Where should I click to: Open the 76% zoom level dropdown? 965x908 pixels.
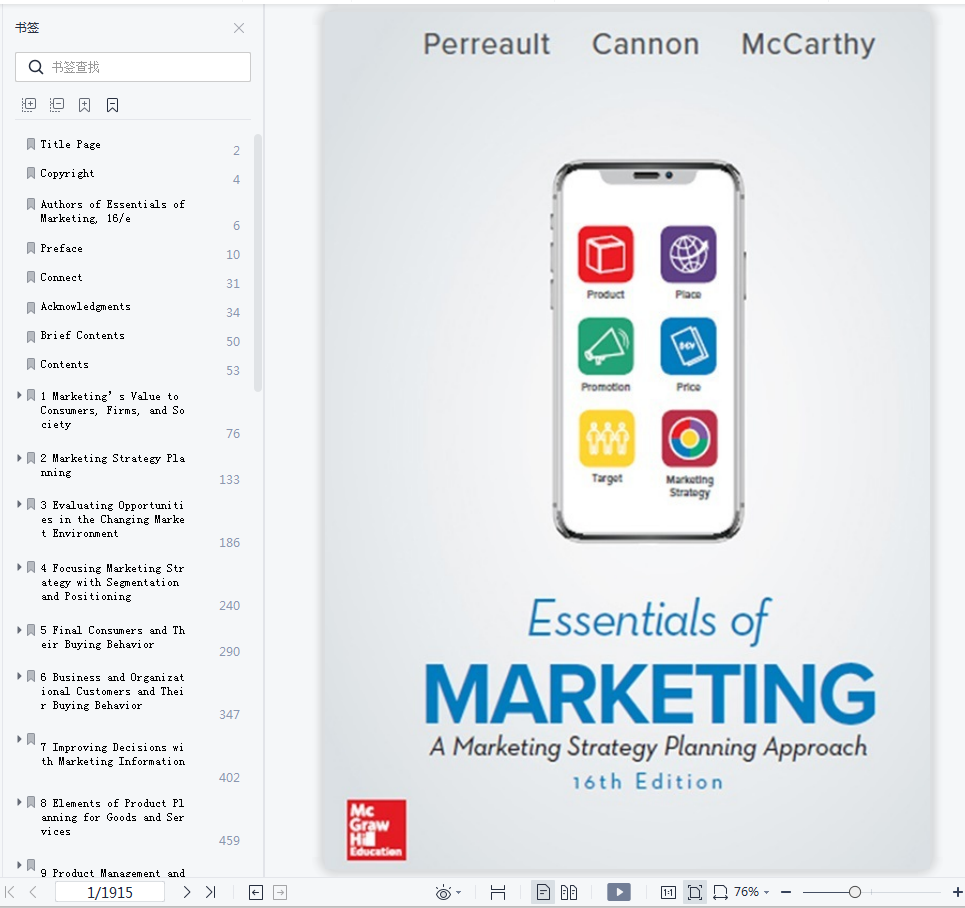(751, 892)
